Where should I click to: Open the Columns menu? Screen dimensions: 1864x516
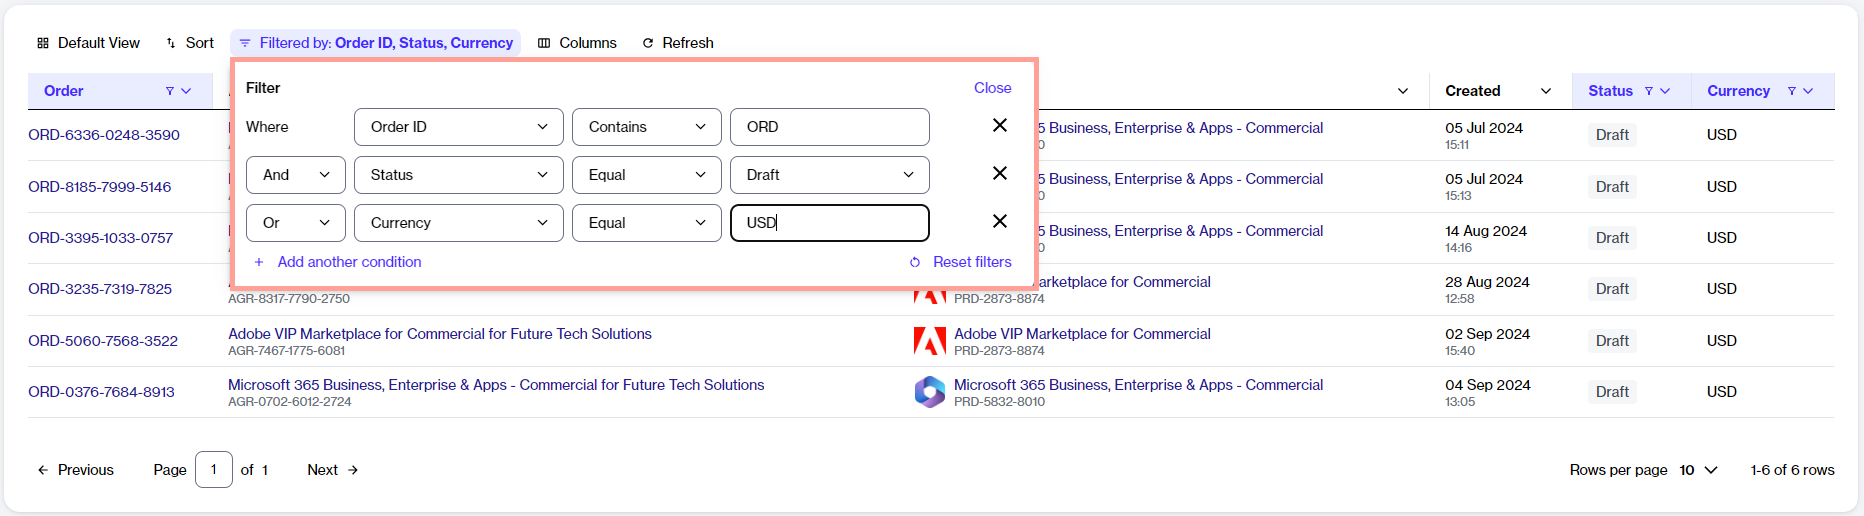tap(577, 43)
